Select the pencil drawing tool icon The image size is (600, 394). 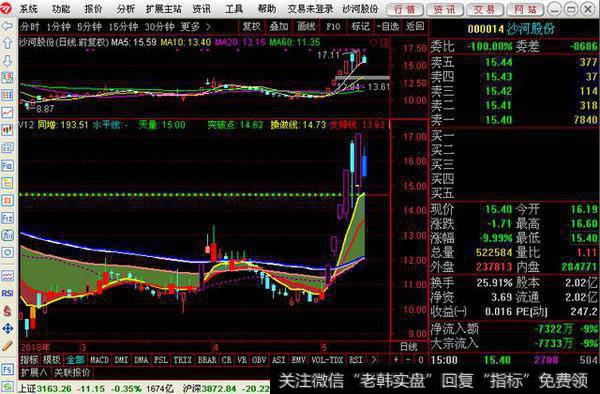point(7,345)
